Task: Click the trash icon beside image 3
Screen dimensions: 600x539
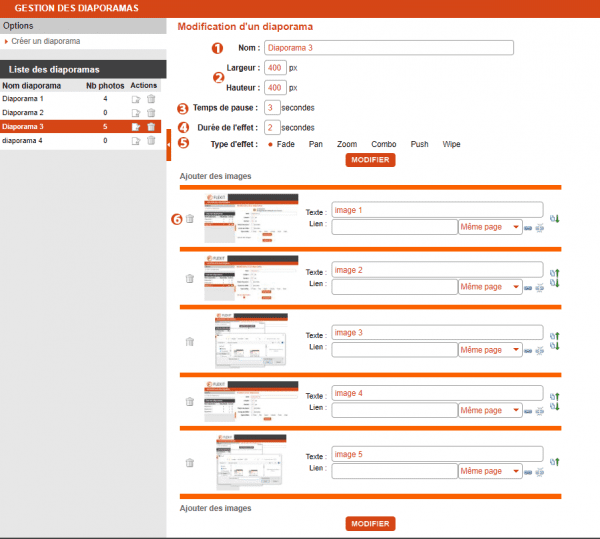Action: pos(189,342)
